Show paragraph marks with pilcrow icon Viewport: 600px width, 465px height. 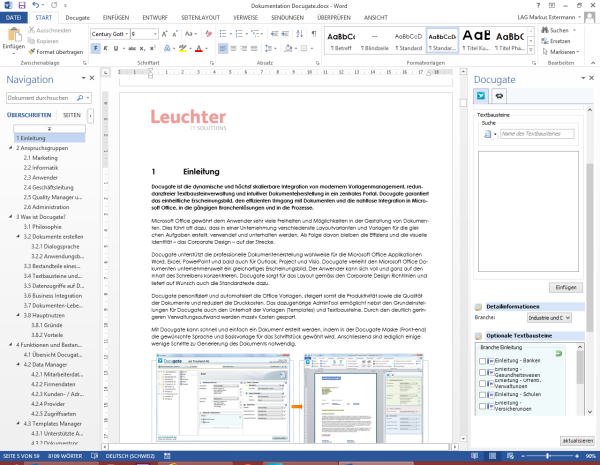(x=314, y=34)
